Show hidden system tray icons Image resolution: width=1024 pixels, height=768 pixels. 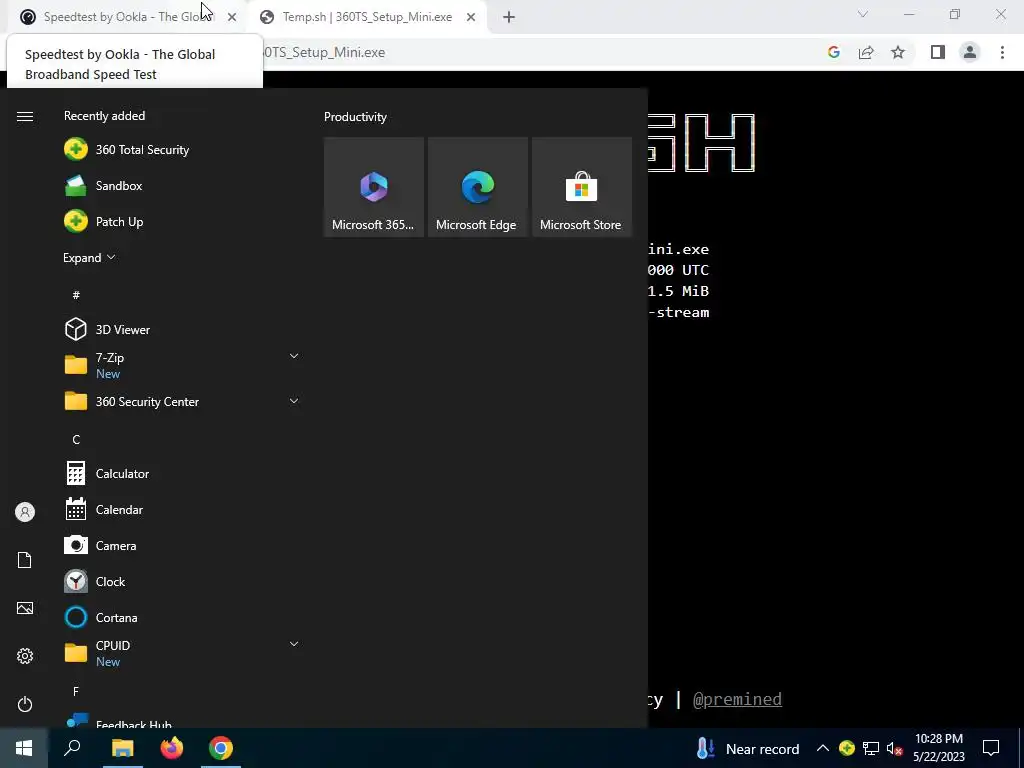click(x=823, y=748)
